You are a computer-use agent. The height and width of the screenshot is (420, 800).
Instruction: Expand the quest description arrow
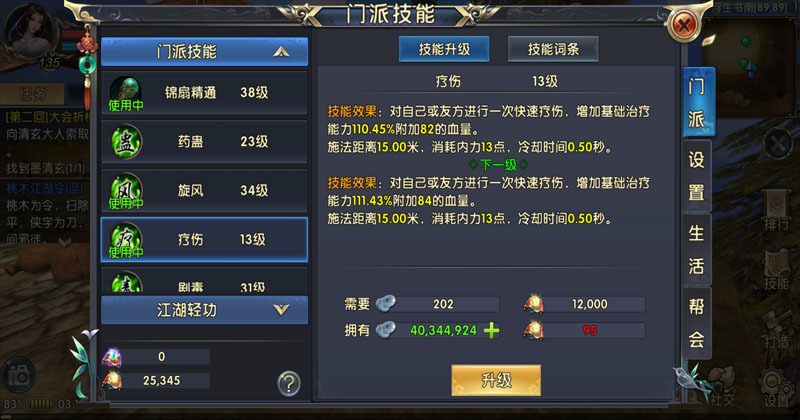coord(65,242)
